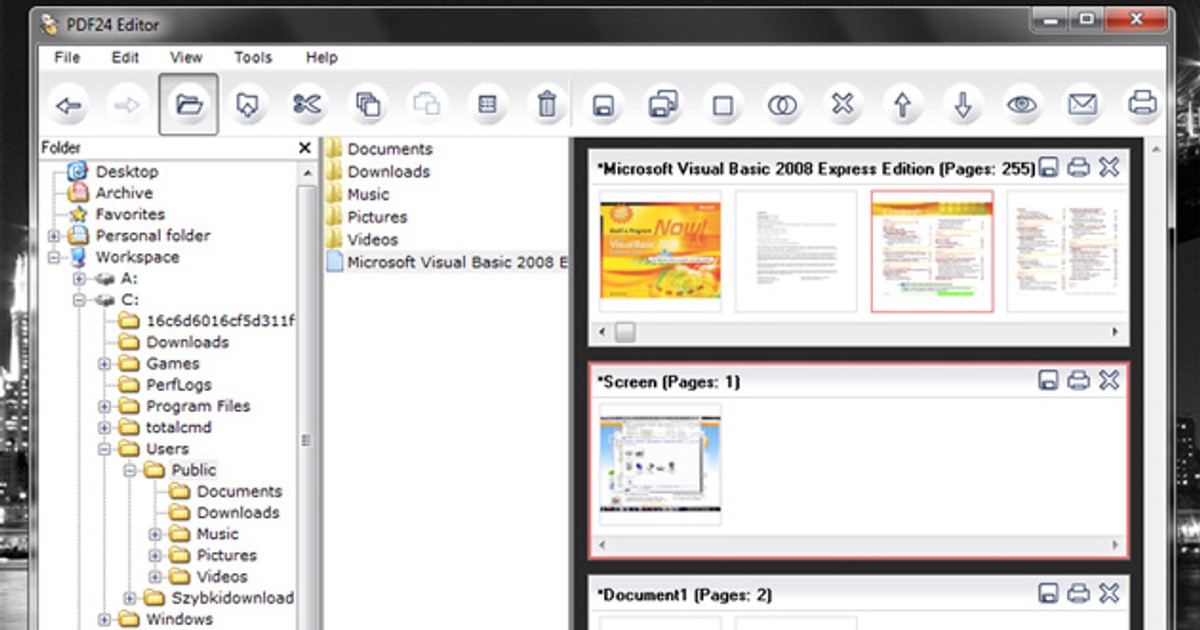Select Desktop in folder tree
Screen dimensions: 1200x630
click(127, 172)
